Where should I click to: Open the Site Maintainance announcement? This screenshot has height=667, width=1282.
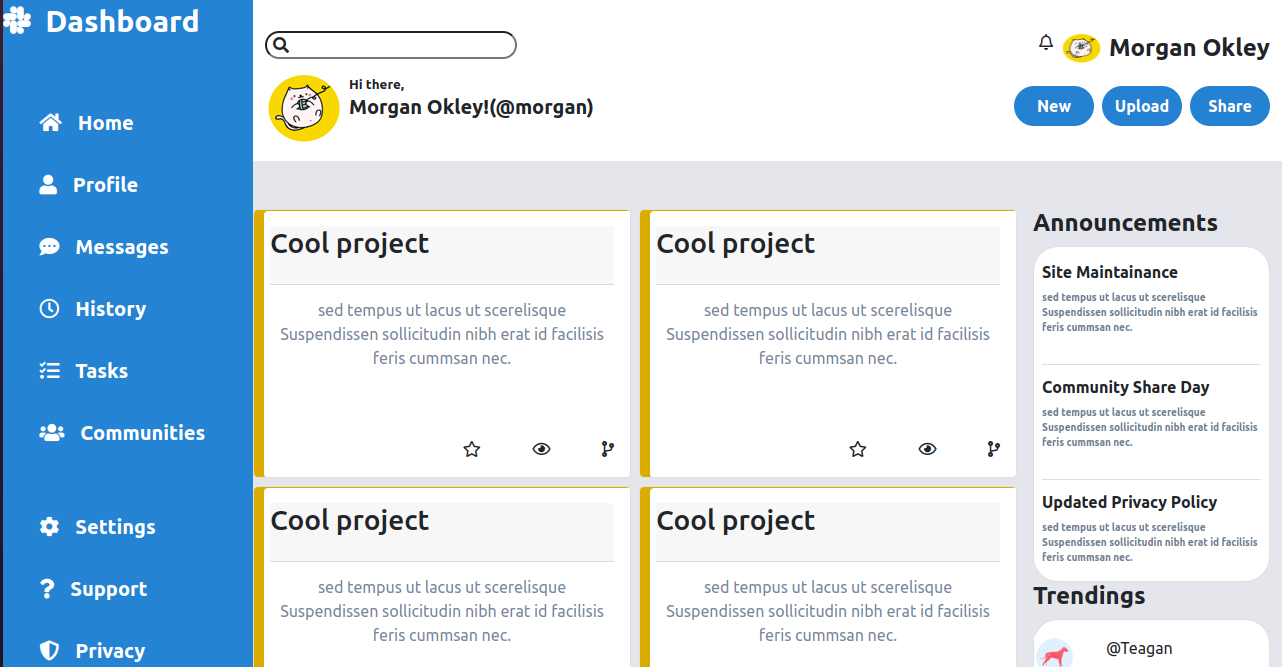[x=1109, y=272]
